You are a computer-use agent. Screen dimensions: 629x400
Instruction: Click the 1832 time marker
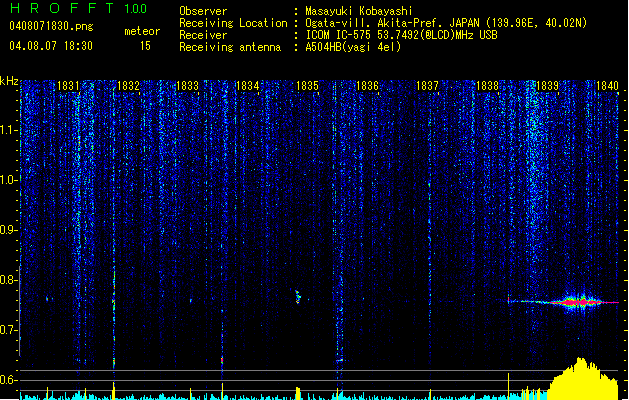[128, 86]
